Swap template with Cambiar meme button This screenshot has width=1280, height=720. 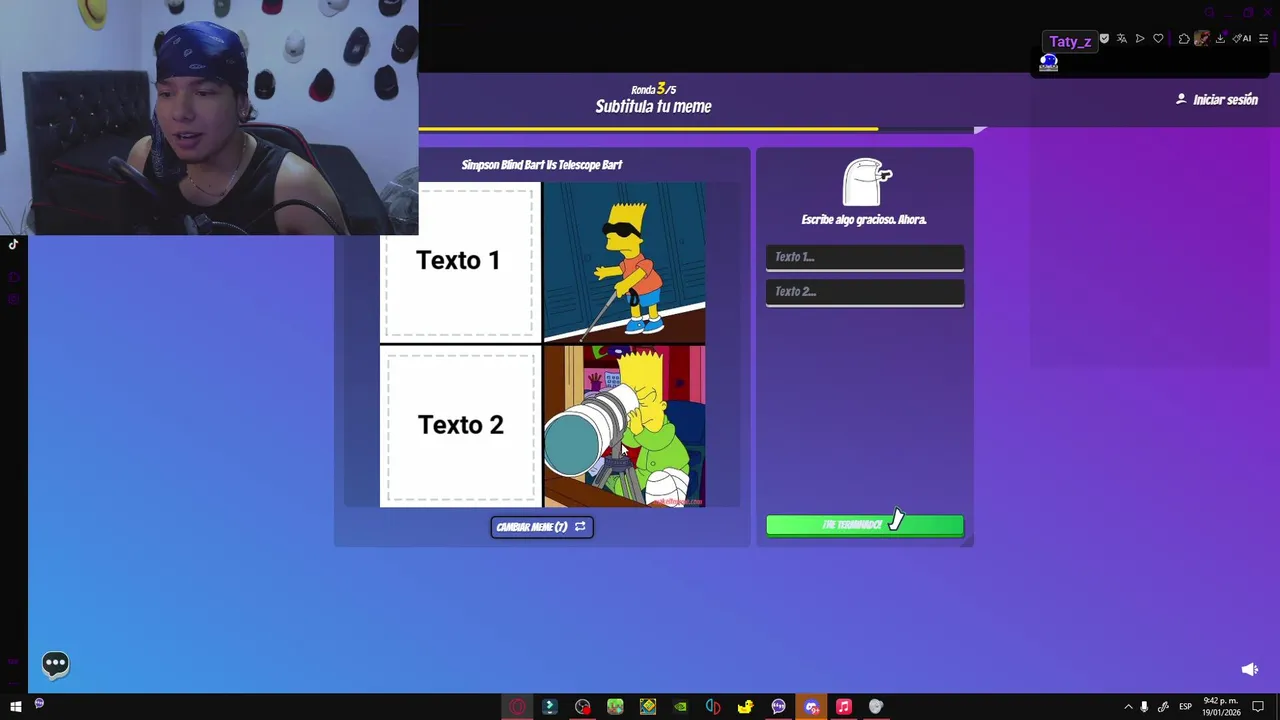point(542,527)
